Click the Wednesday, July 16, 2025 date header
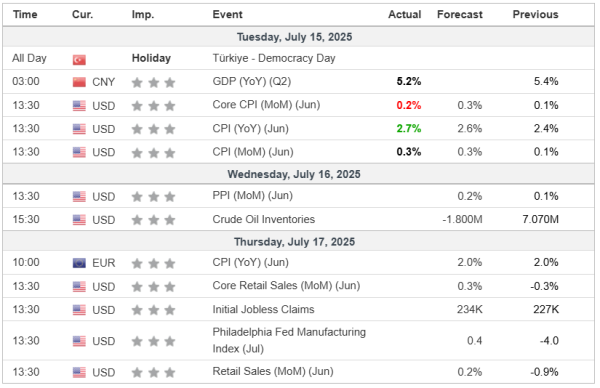Viewport: 600px width, 388px height. [x=294, y=174]
